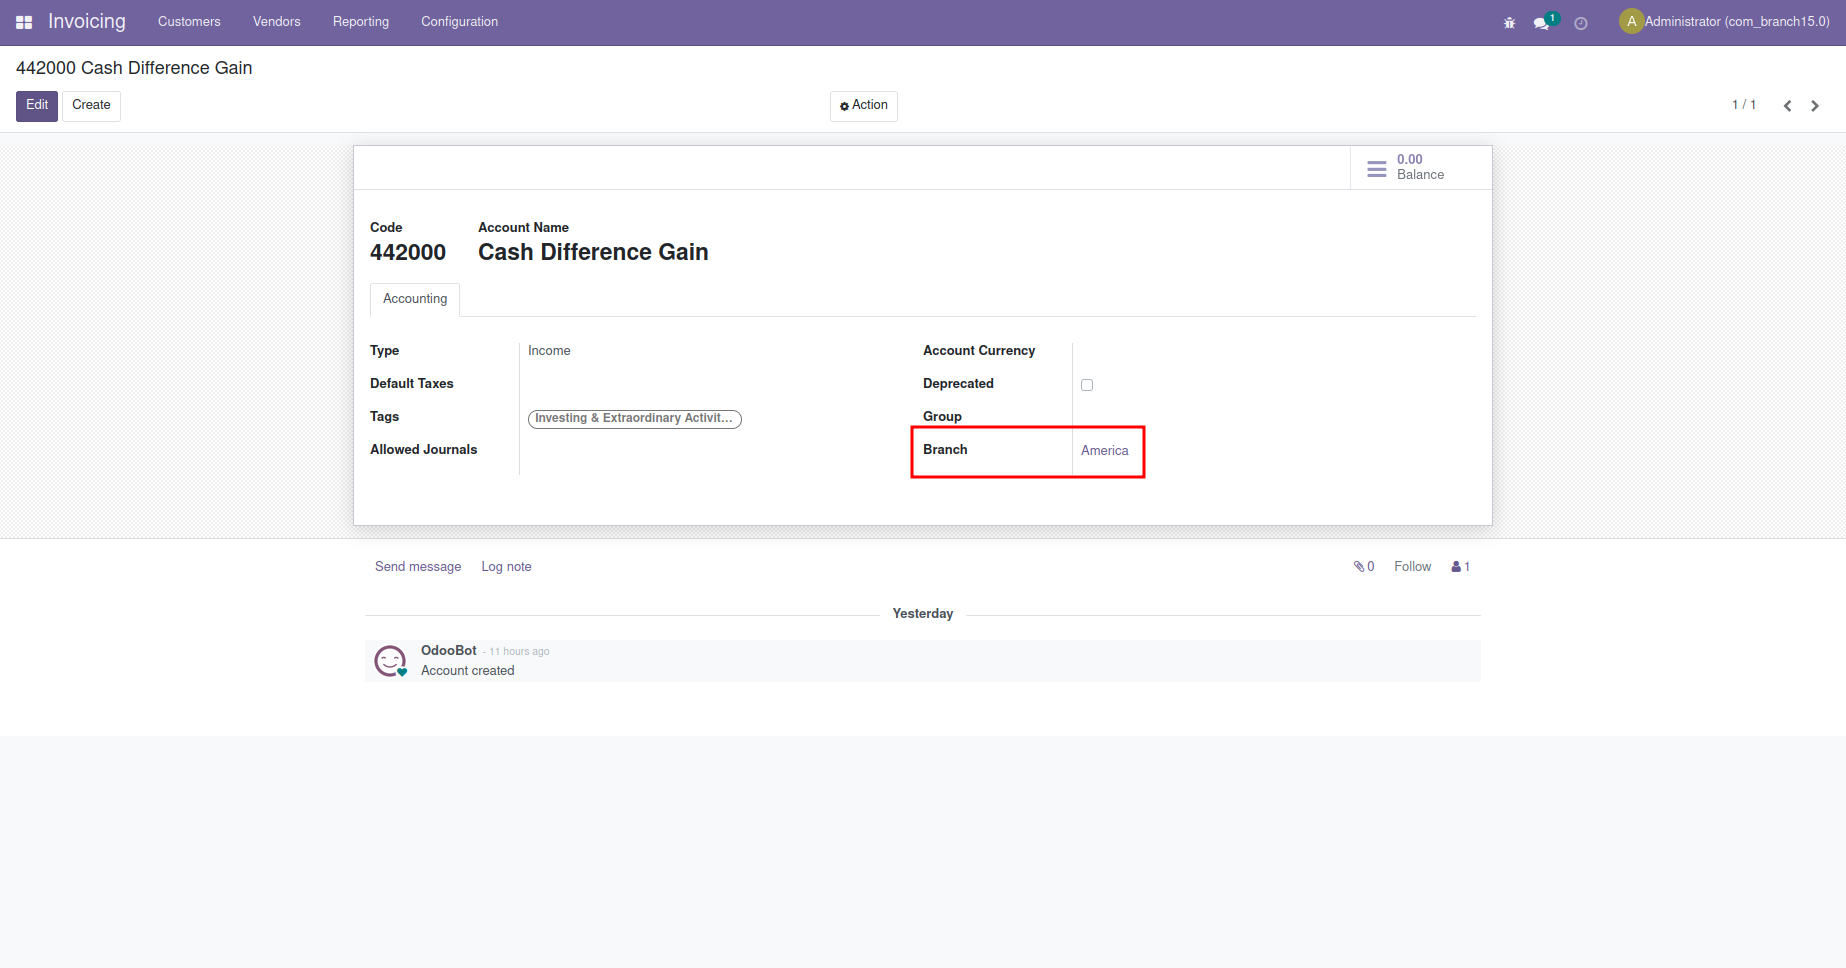Open the Vendors menu

click(x=276, y=22)
